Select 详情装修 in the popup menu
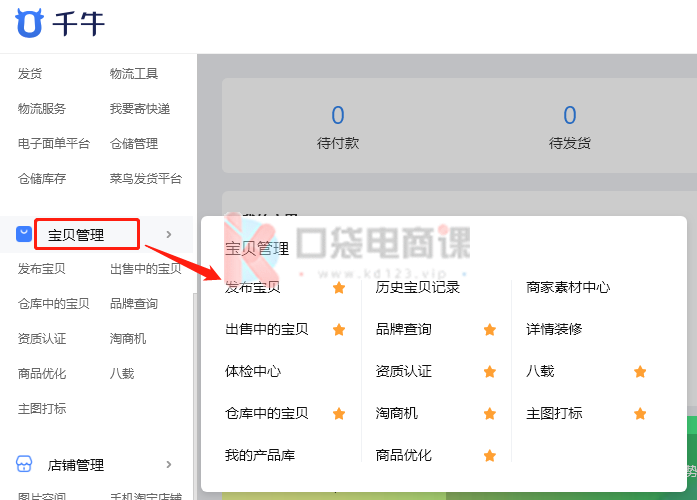 pyautogui.click(x=554, y=329)
